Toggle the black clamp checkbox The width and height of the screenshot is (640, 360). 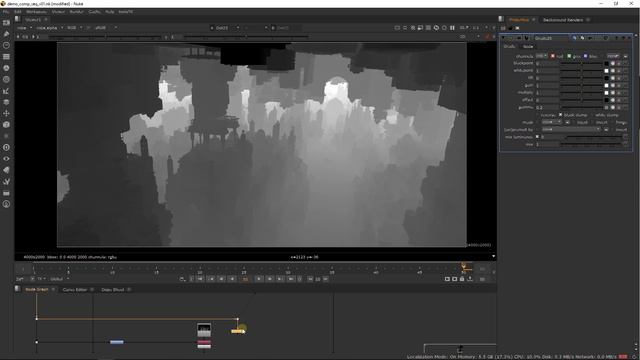pos(560,115)
